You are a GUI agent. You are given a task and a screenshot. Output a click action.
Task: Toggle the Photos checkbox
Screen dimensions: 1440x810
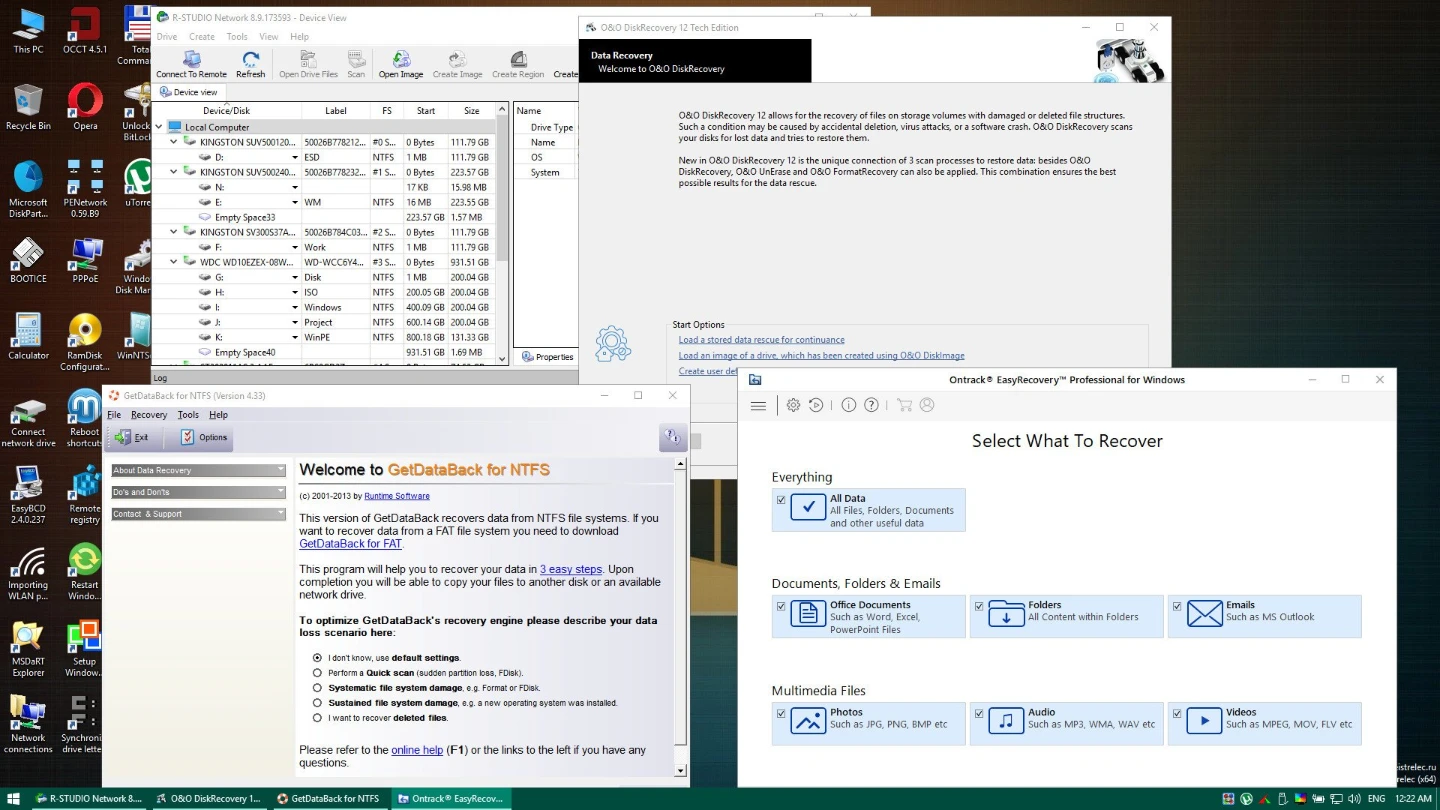point(781,714)
